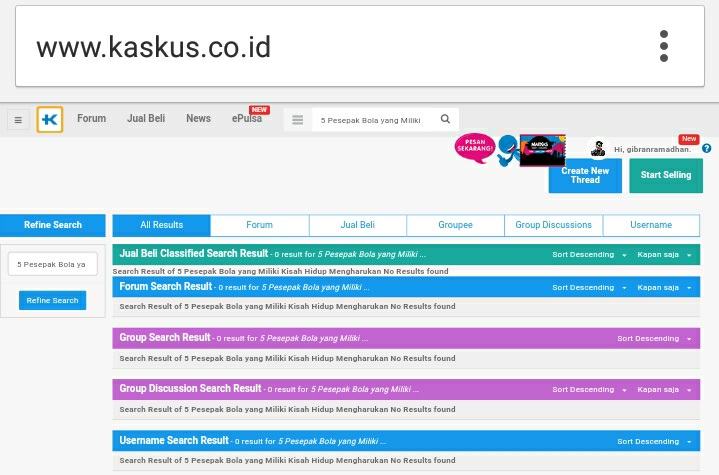Click the Forum Search Result heading
719x475 pixels.
click(x=166, y=287)
